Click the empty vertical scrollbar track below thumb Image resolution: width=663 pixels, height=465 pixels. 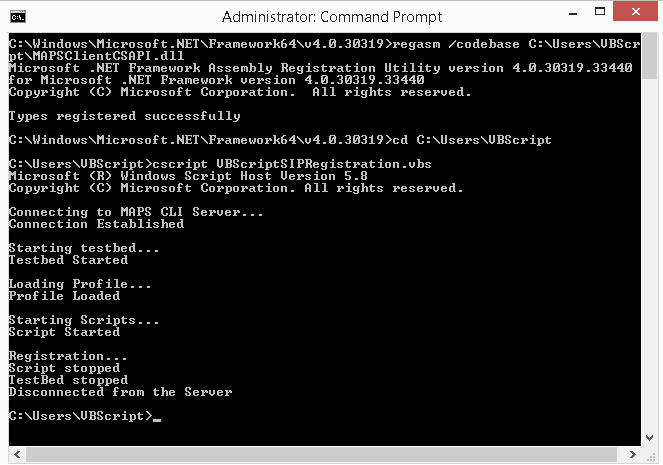pyautogui.click(x=649, y=254)
